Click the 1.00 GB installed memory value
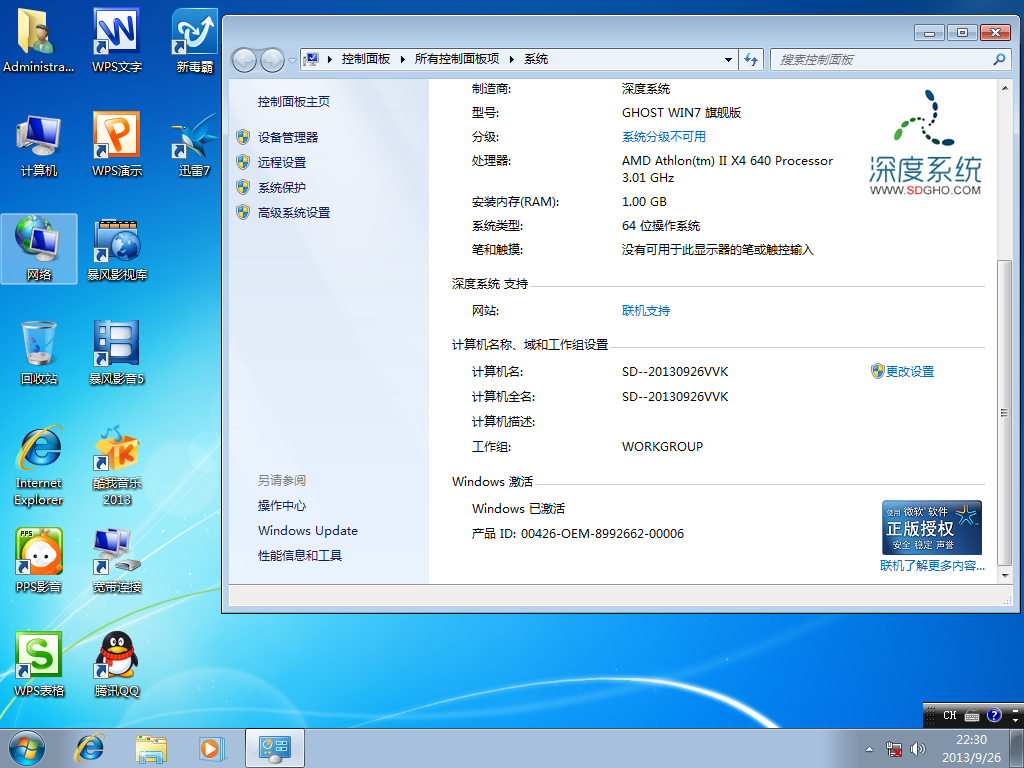The image size is (1024, 768). [644, 202]
